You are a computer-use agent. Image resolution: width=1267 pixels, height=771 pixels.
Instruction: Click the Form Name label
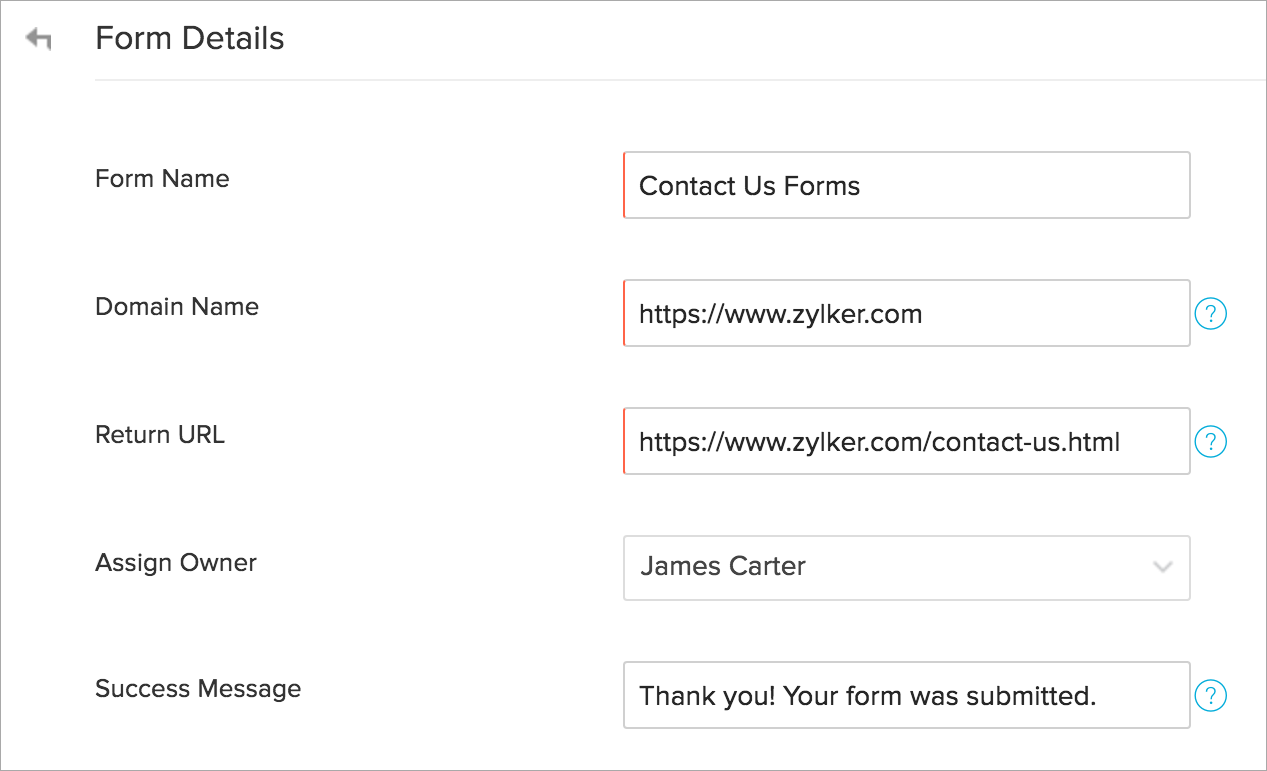pyautogui.click(x=162, y=179)
